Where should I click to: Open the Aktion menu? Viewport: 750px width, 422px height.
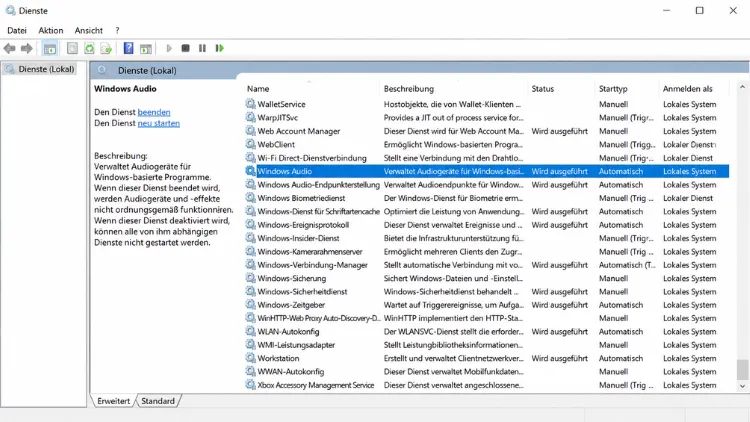pos(51,30)
